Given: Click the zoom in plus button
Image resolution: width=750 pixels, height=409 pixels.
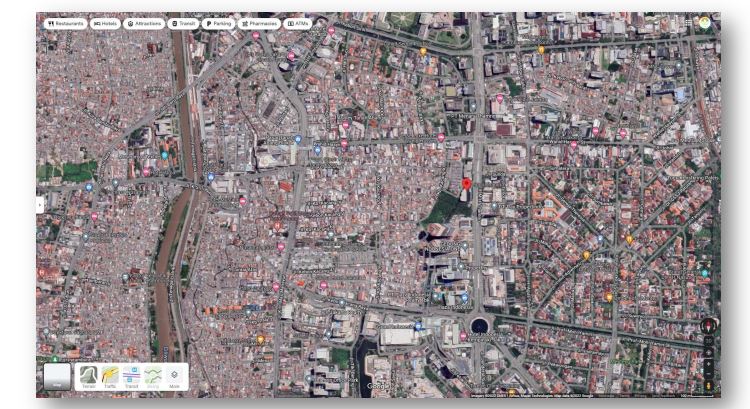Looking at the screenshot, I should (x=708, y=364).
